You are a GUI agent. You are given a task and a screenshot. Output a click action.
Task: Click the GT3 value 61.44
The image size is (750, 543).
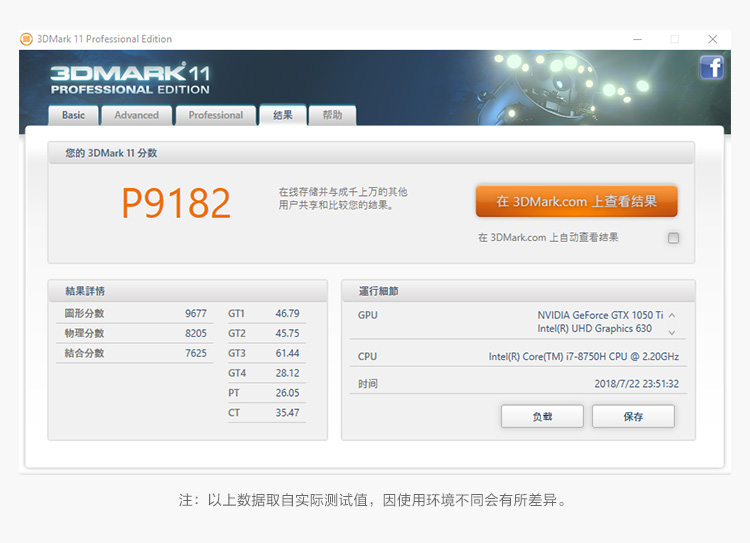click(x=287, y=353)
